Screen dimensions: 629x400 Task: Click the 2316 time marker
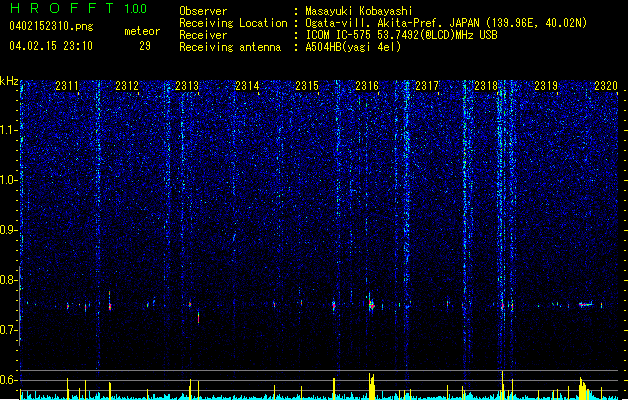pyautogui.click(x=367, y=86)
